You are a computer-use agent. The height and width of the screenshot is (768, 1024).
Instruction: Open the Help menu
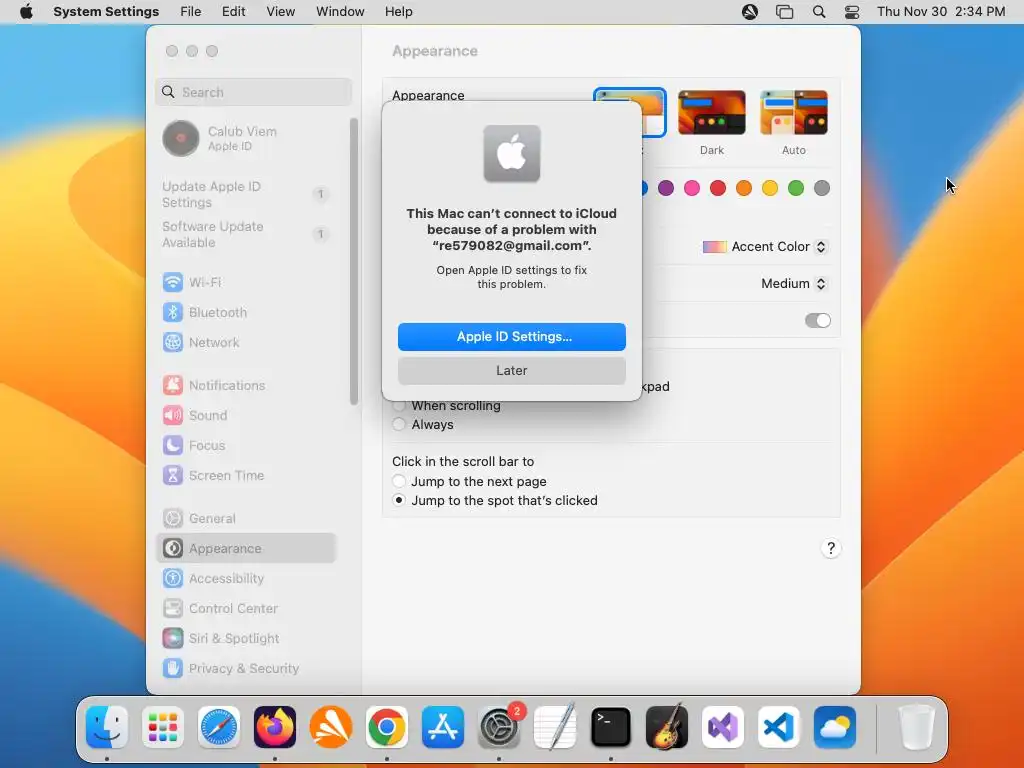click(x=398, y=12)
